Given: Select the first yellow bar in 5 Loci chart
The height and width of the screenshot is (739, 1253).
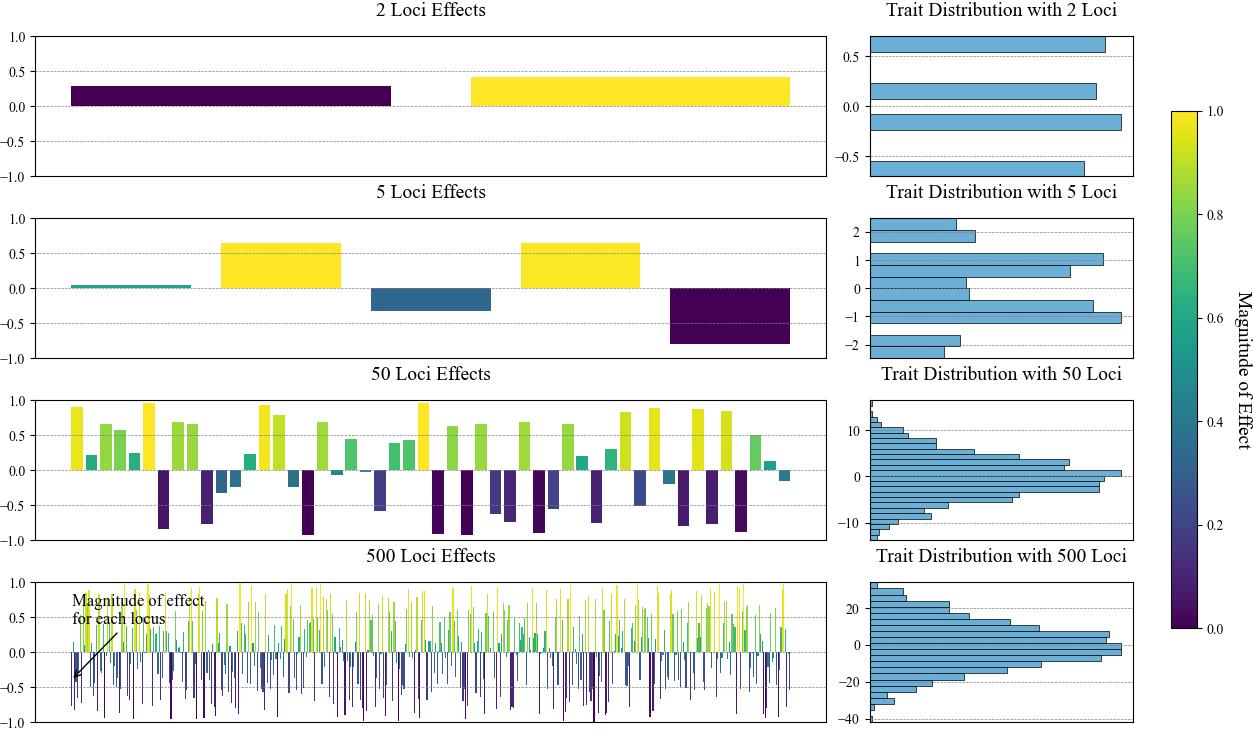Looking at the screenshot, I should point(281,266).
